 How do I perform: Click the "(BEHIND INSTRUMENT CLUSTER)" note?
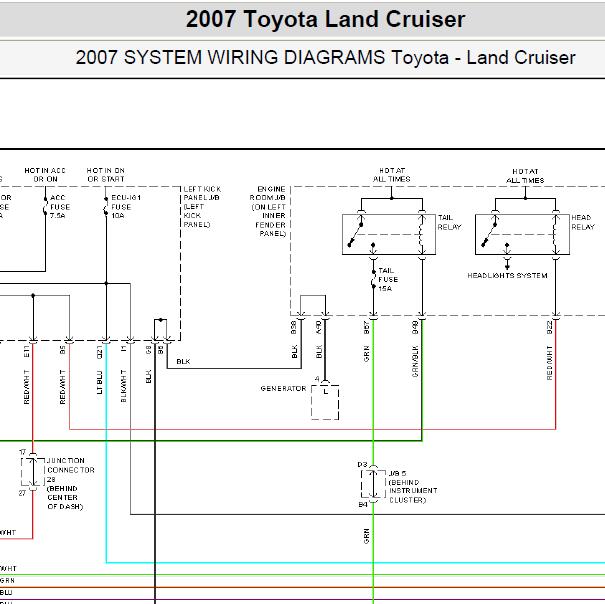tap(413, 491)
